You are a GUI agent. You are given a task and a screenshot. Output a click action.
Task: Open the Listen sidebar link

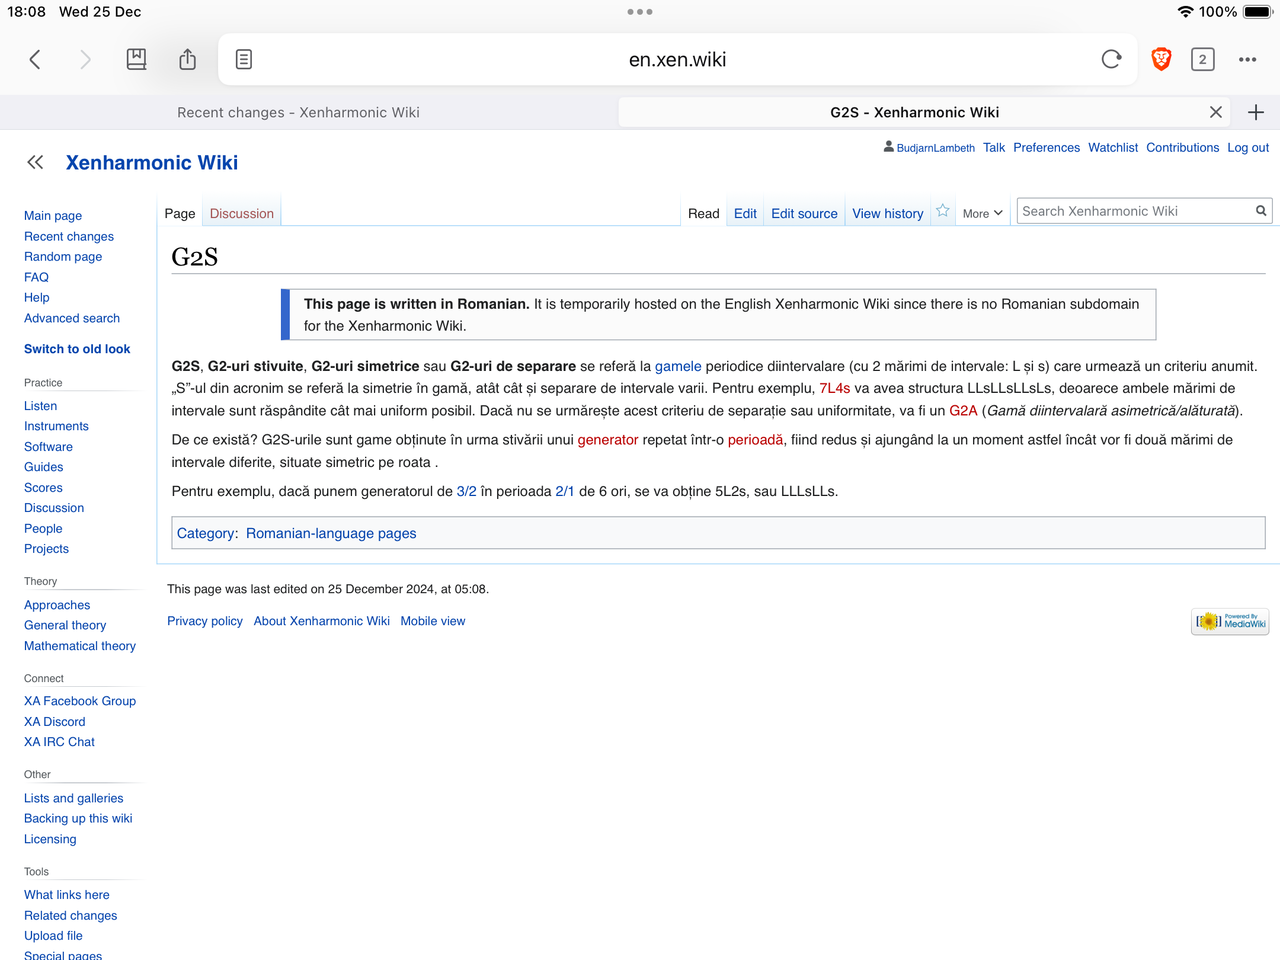click(40, 406)
